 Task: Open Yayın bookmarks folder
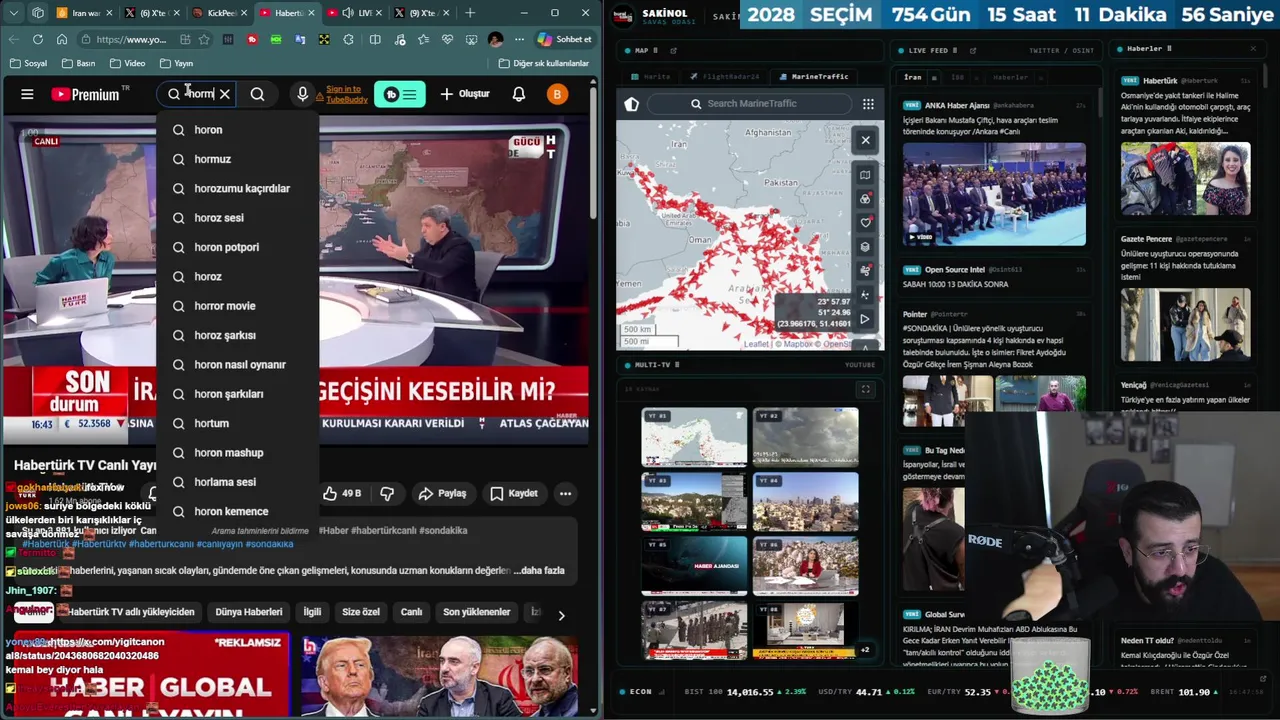point(176,63)
